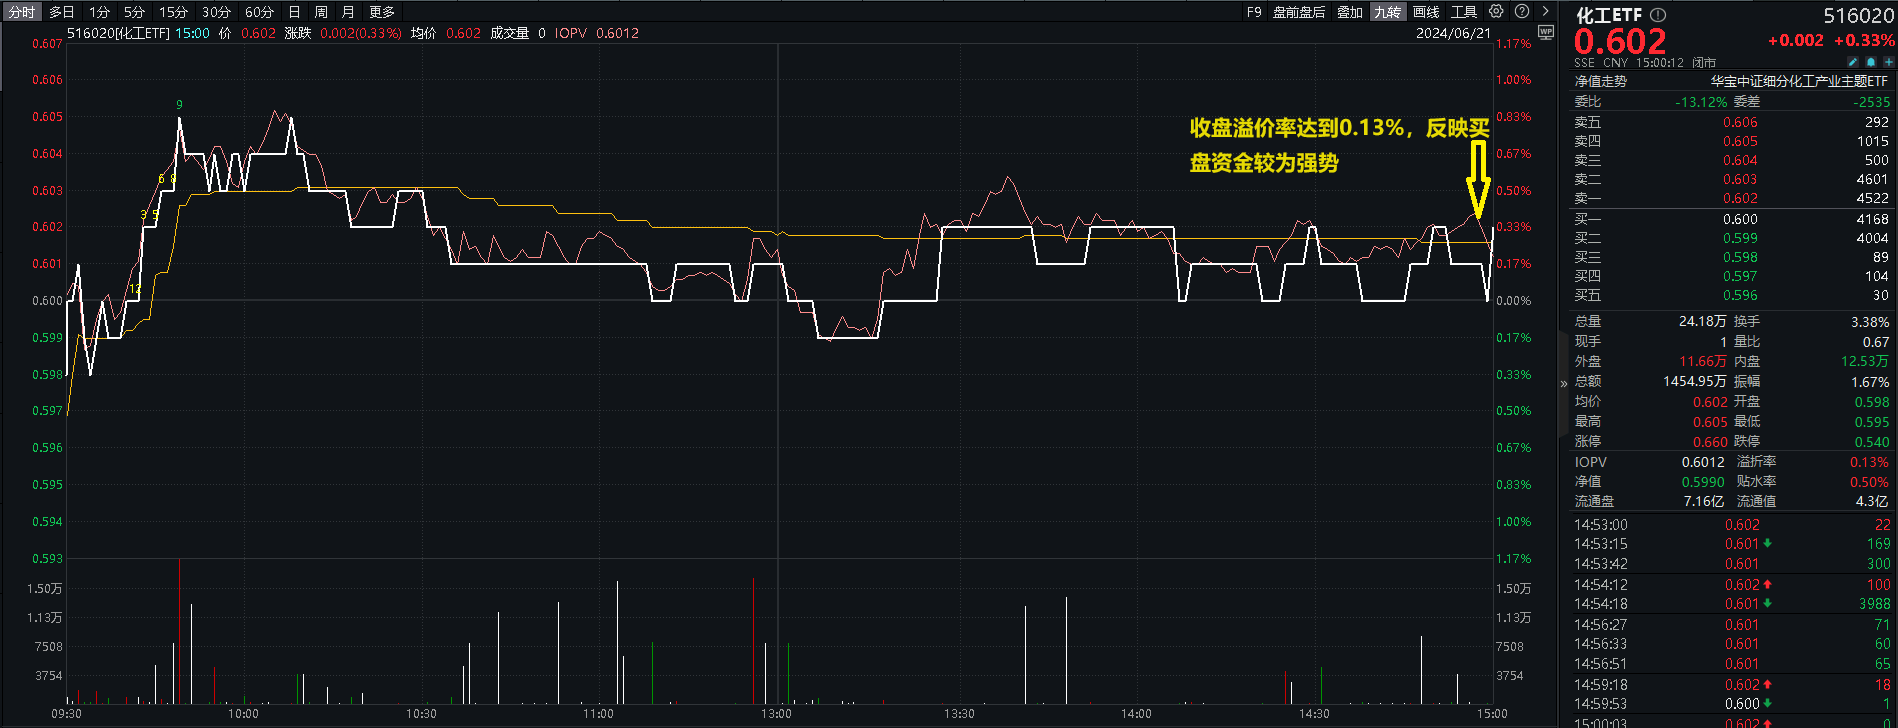
Task: Click the 卖二 price 0.603
Action: pyautogui.click(x=1740, y=179)
